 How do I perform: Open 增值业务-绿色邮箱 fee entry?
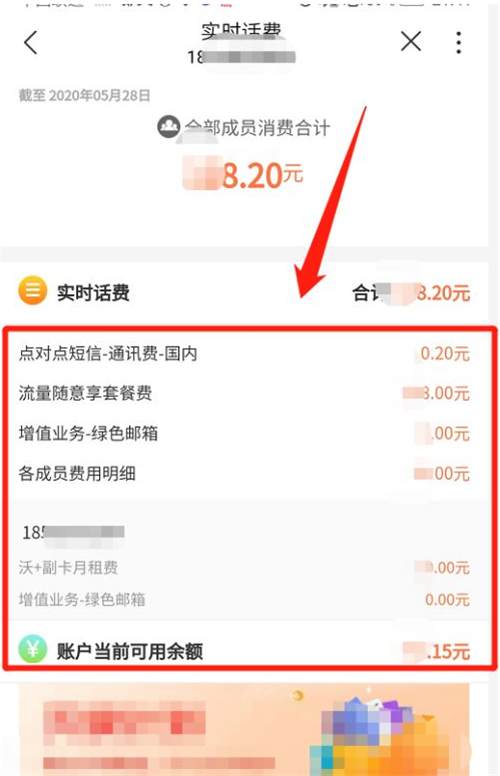[245, 433]
